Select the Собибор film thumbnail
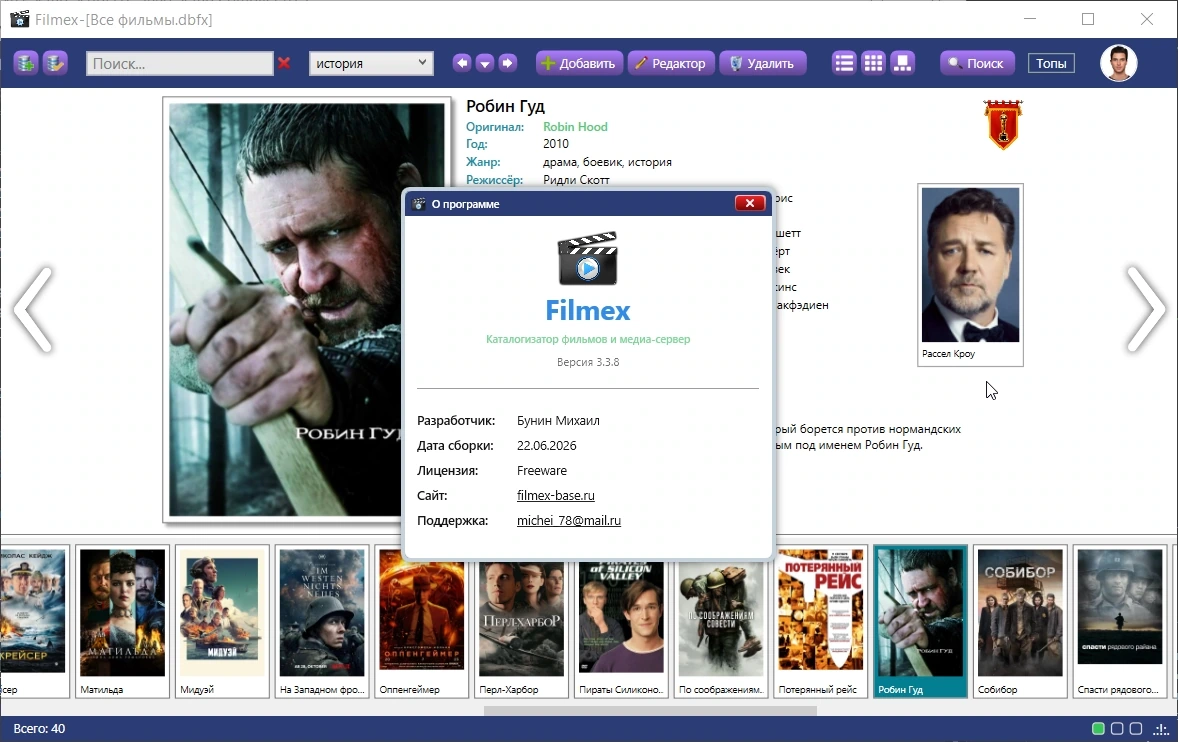The image size is (1178, 742). click(x=1019, y=621)
